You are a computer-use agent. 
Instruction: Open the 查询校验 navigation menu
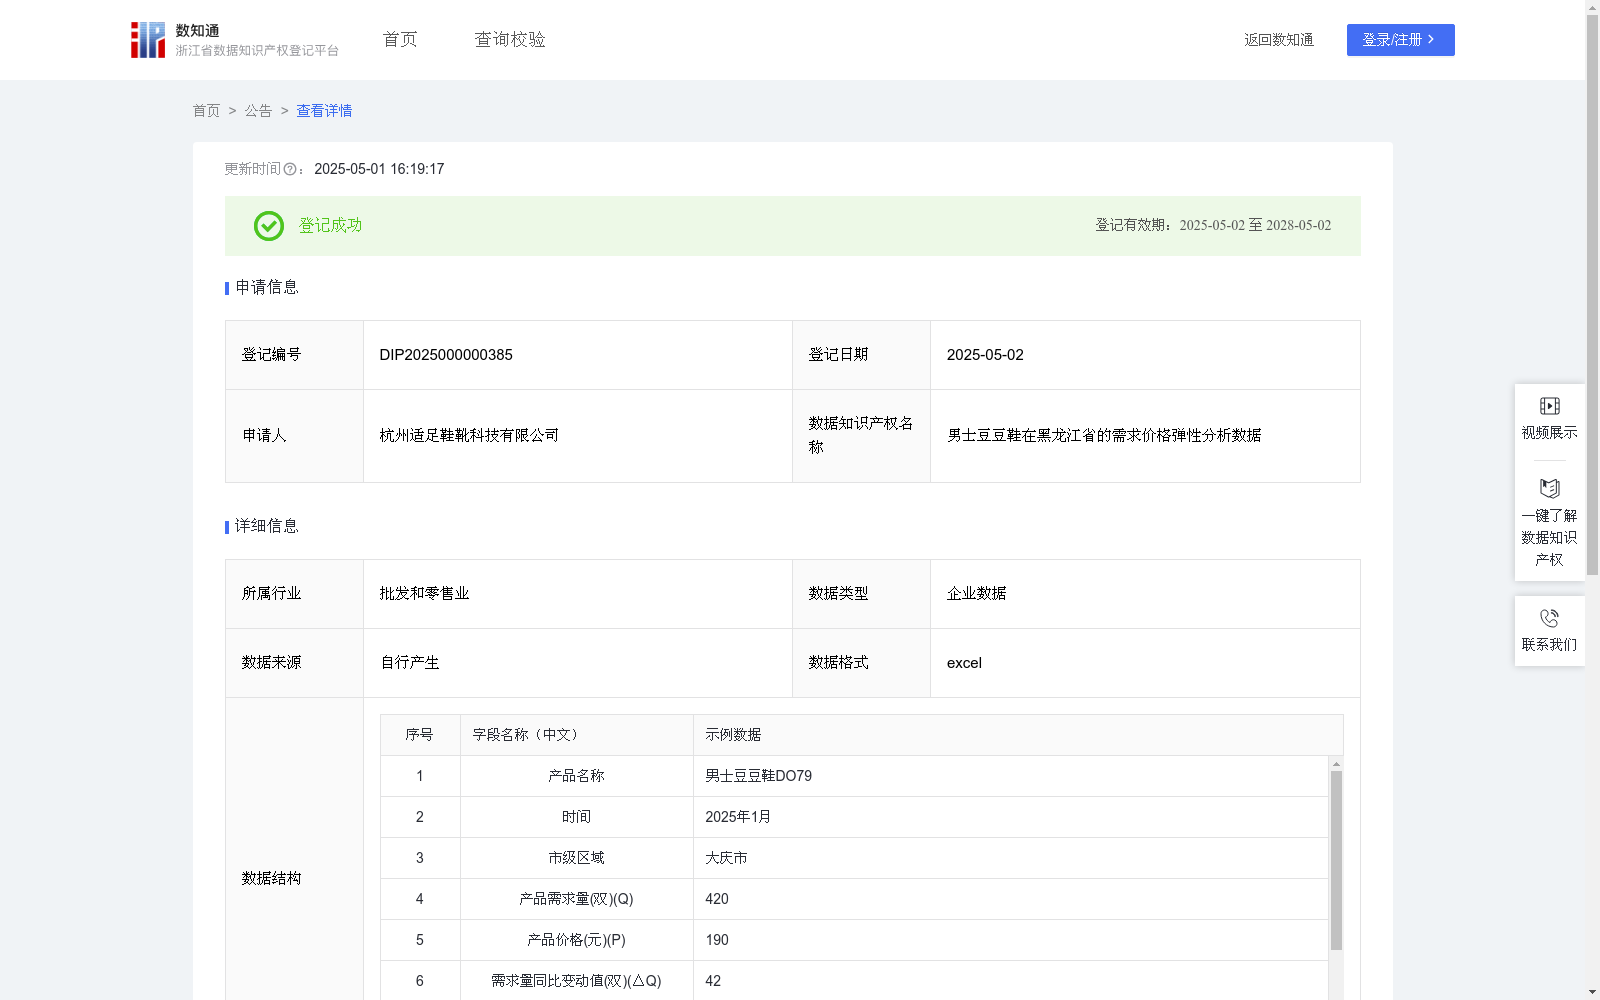[509, 39]
